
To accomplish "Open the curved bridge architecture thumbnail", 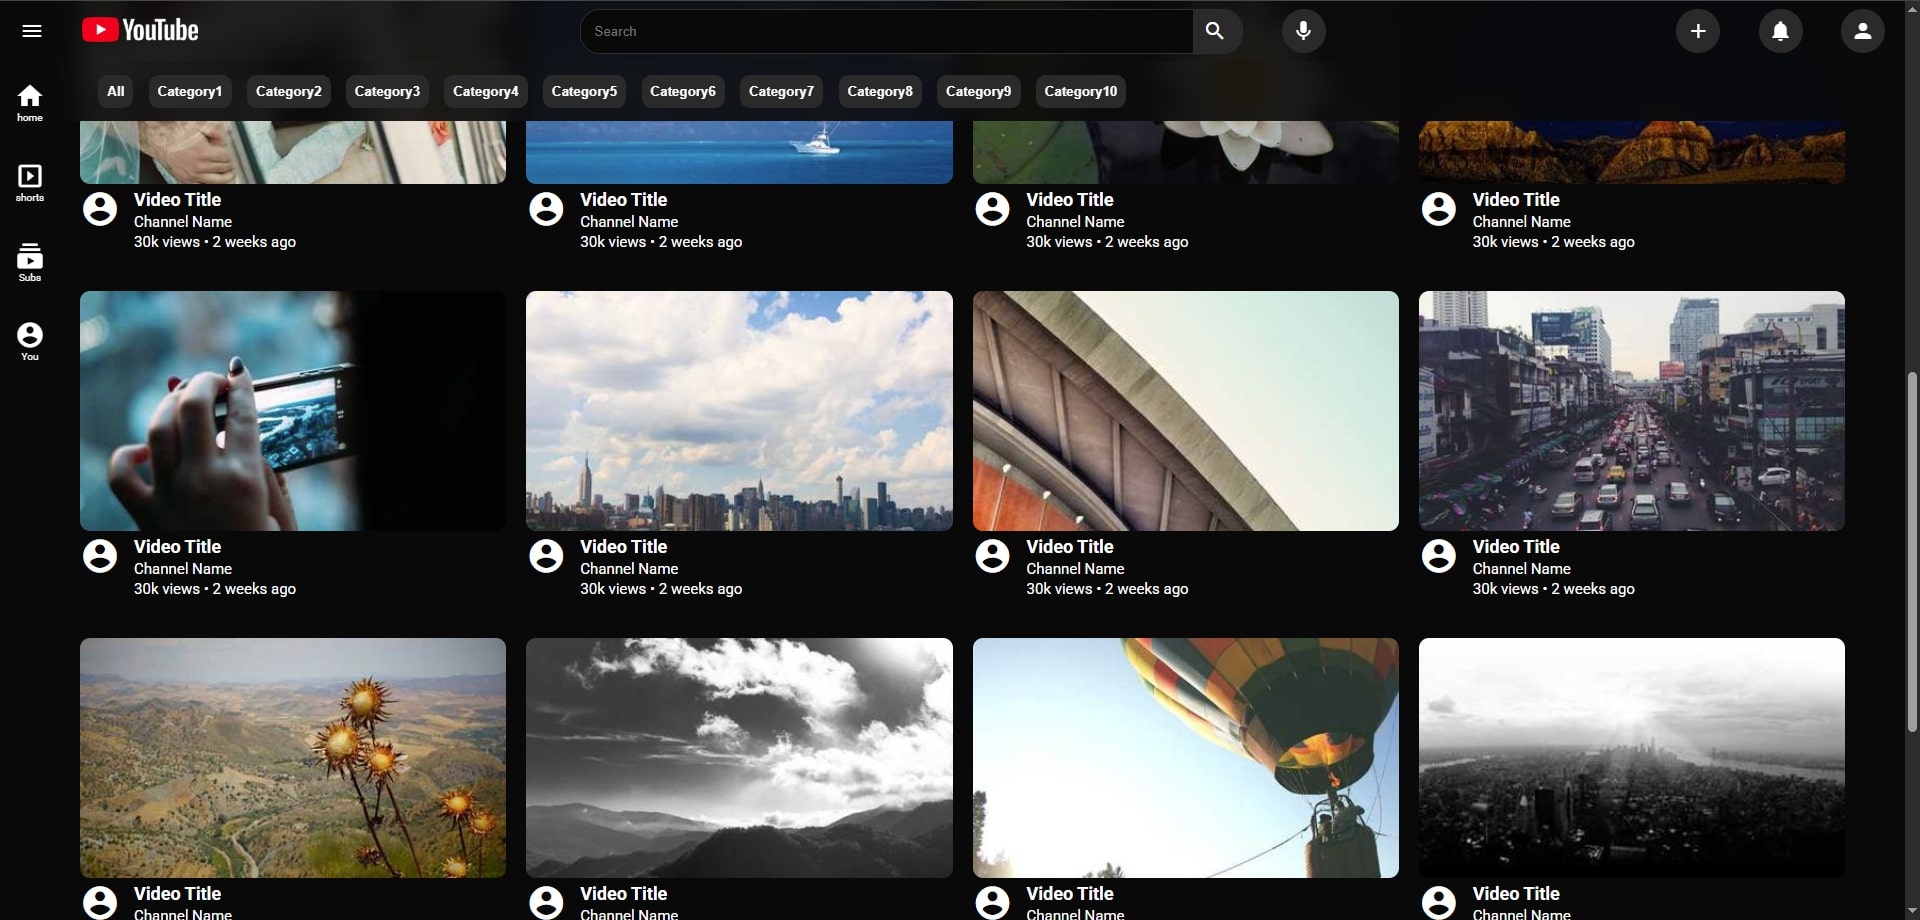I will pyautogui.click(x=1186, y=411).
